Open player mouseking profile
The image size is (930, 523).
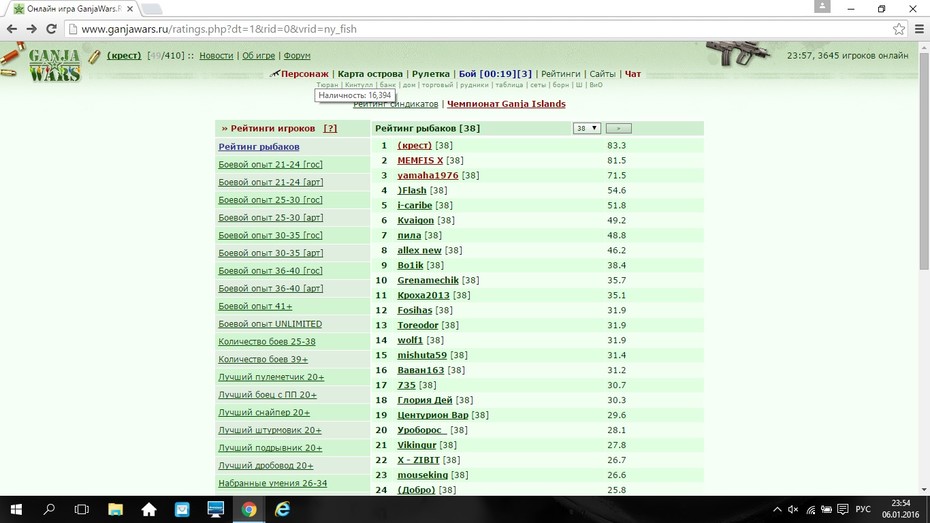pos(422,475)
